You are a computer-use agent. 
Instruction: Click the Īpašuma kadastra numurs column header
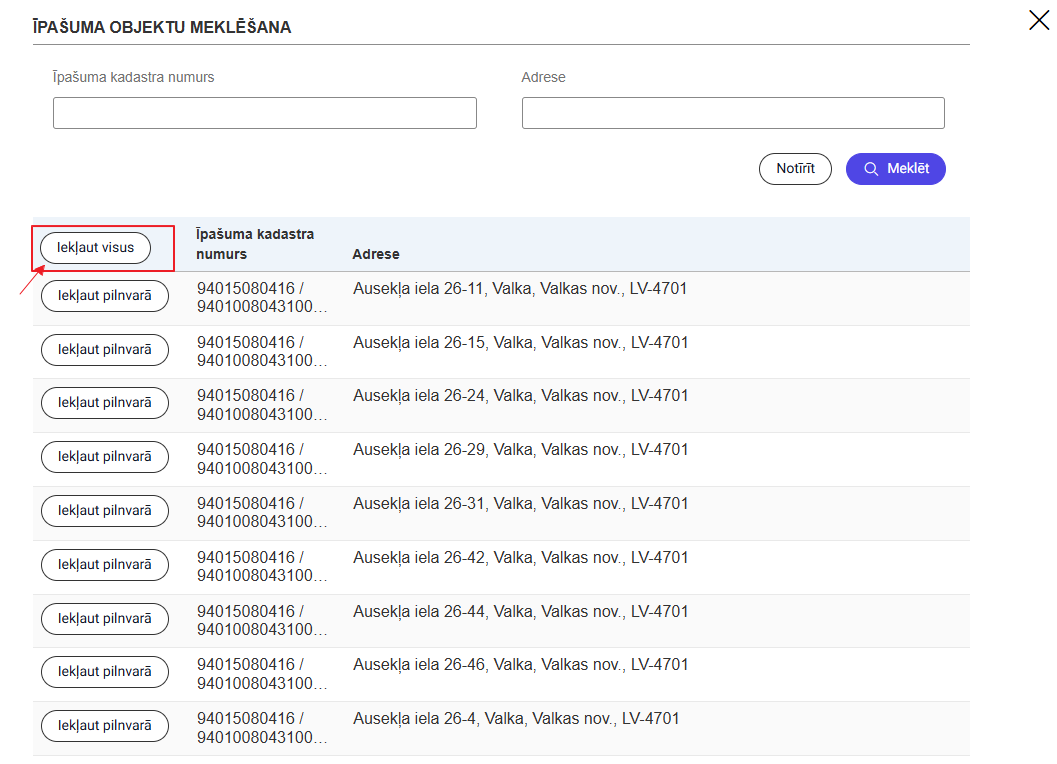[255, 244]
